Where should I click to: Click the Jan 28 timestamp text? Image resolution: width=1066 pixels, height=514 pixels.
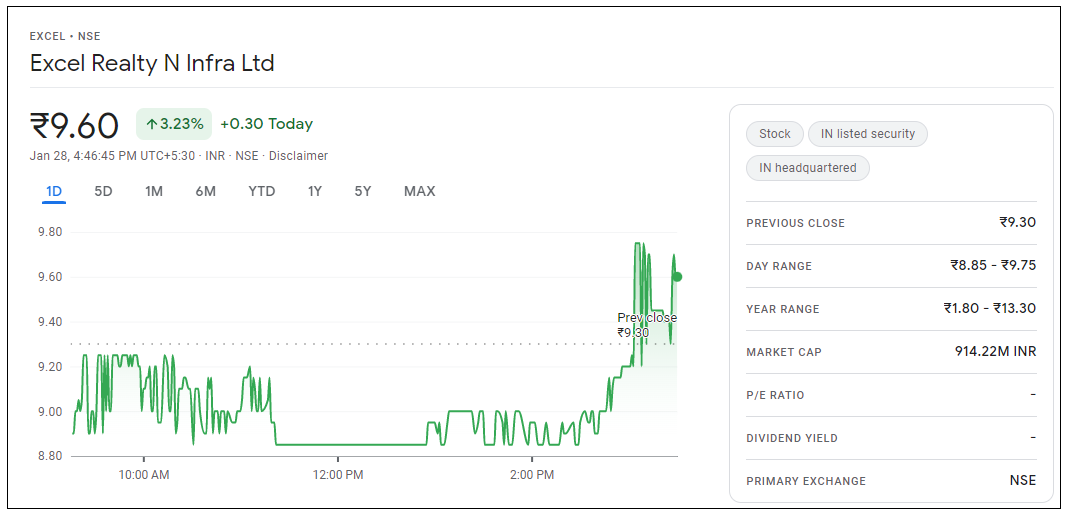(114, 156)
